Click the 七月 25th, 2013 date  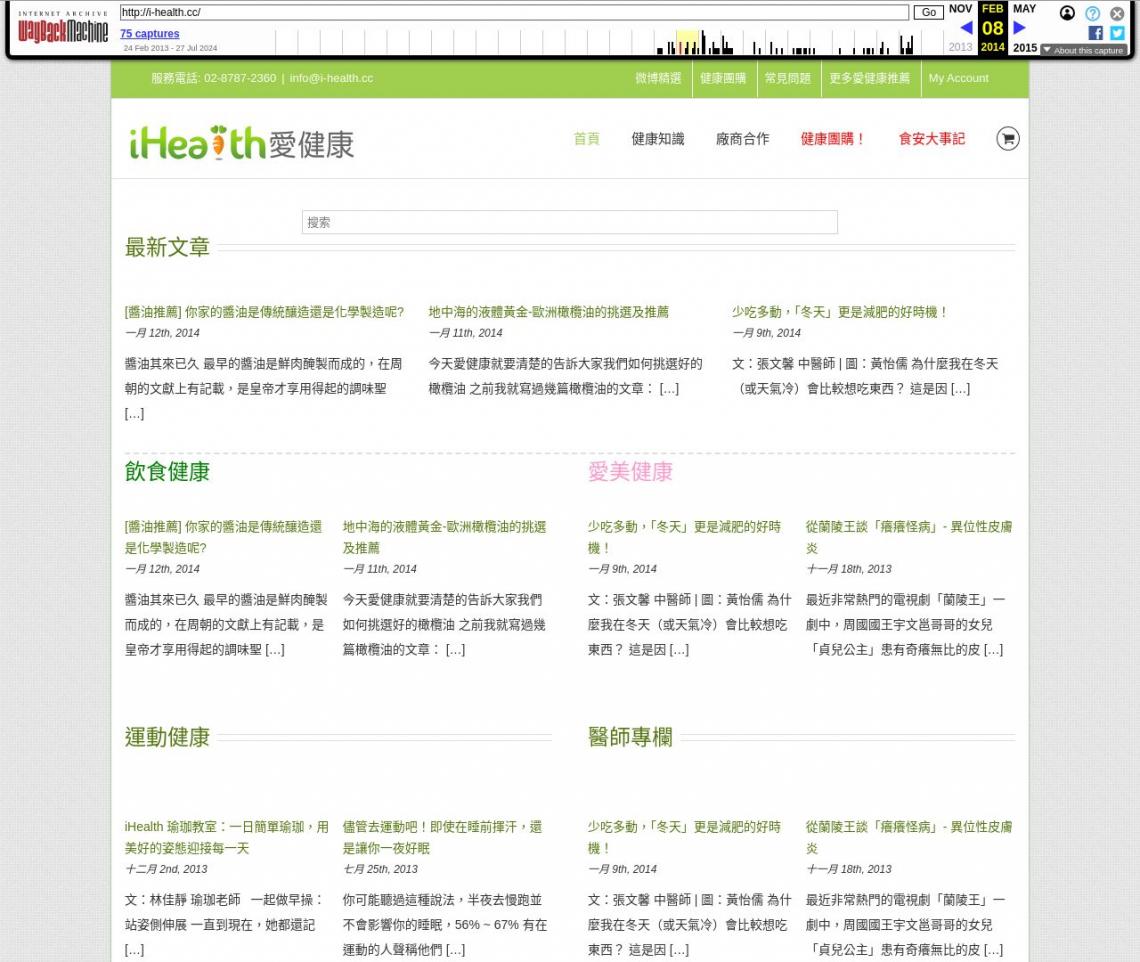pyautogui.click(x=380, y=869)
